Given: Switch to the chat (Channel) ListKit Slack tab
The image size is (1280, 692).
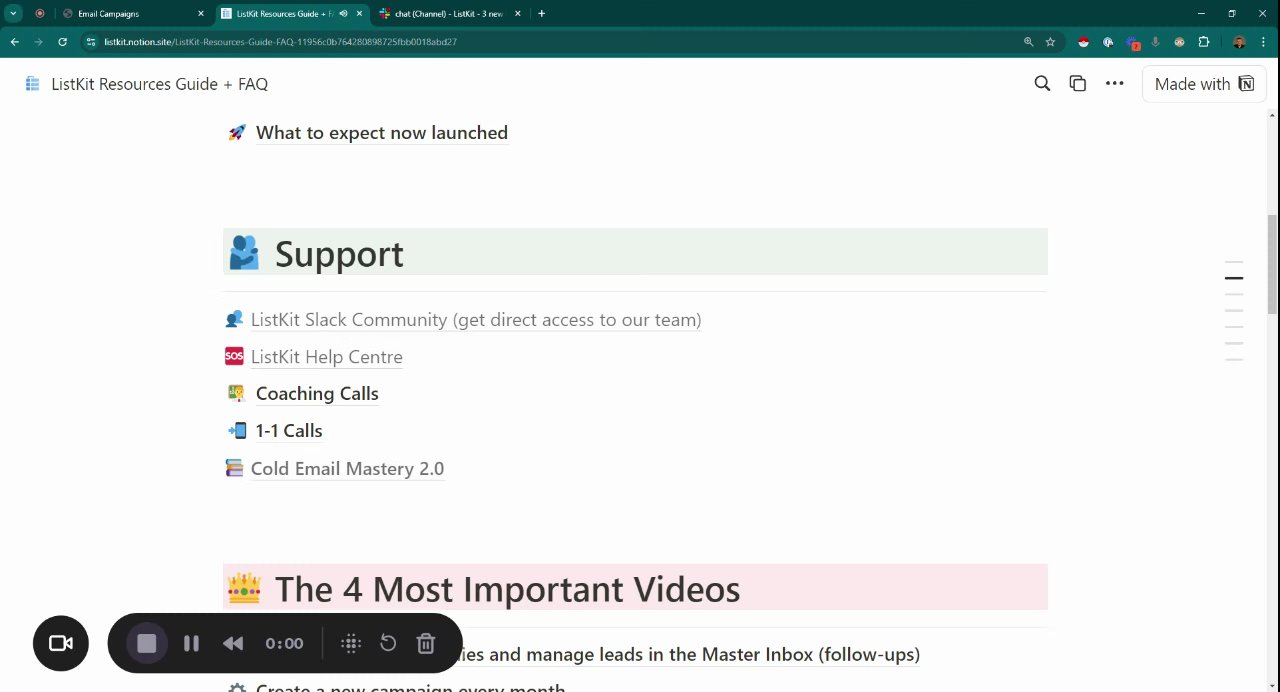Looking at the screenshot, I should (448, 14).
